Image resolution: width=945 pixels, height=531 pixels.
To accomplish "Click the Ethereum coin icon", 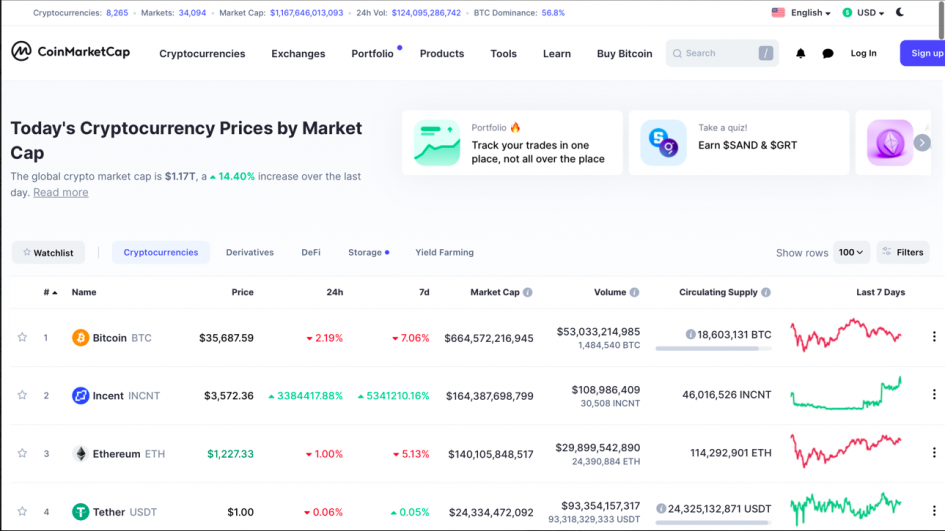I will tap(80, 453).
